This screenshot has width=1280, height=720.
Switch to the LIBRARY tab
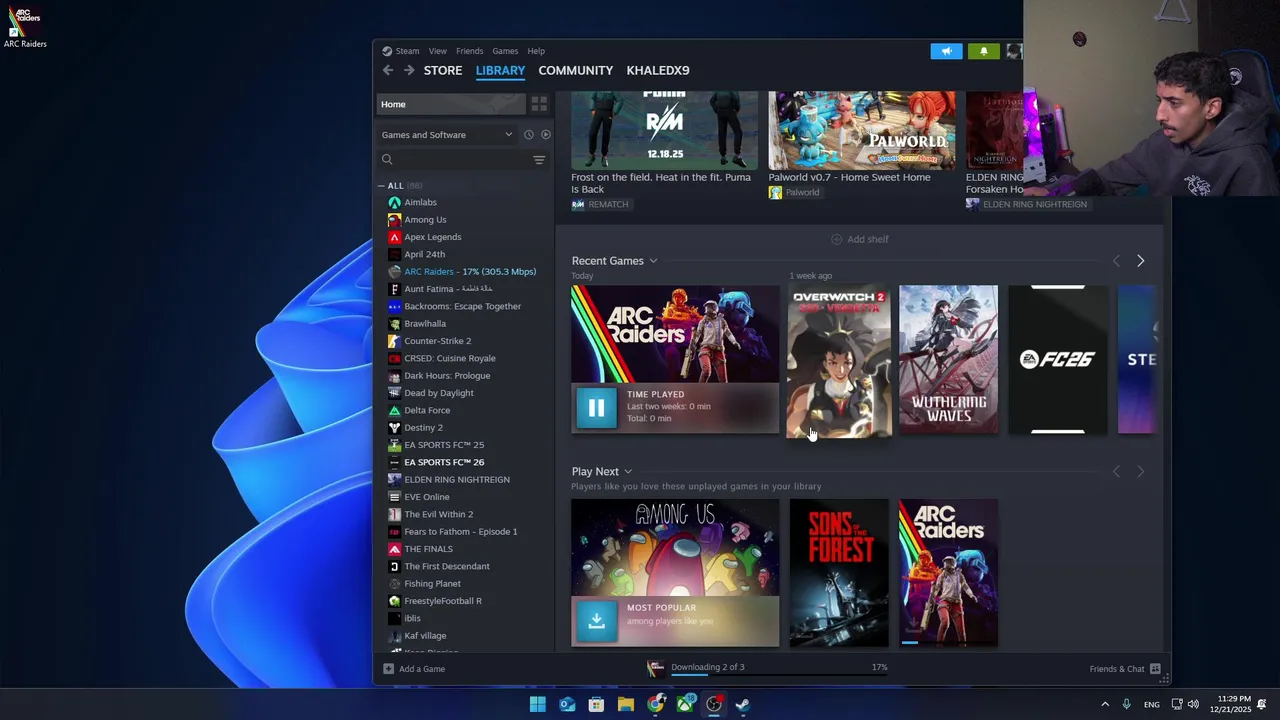(x=500, y=70)
